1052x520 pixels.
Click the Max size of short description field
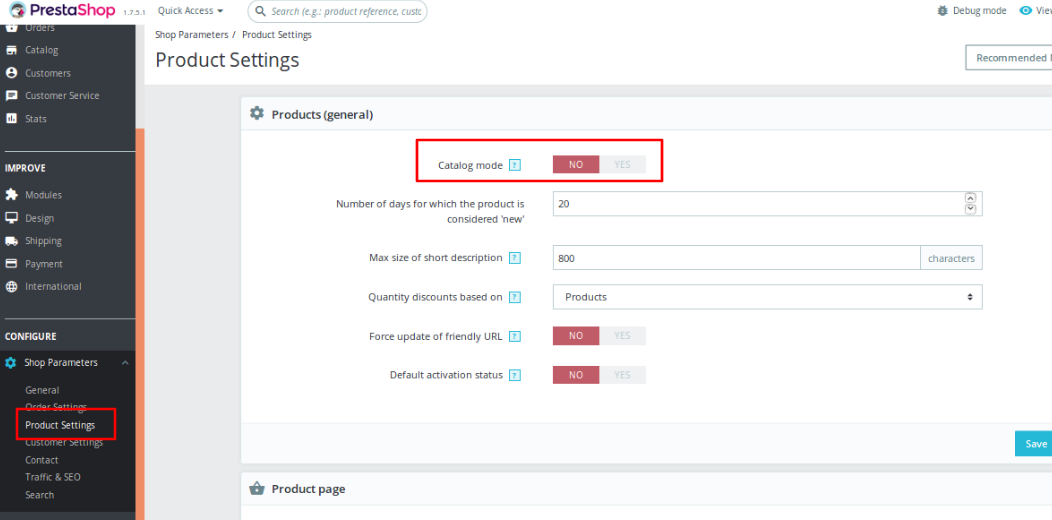click(x=736, y=258)
